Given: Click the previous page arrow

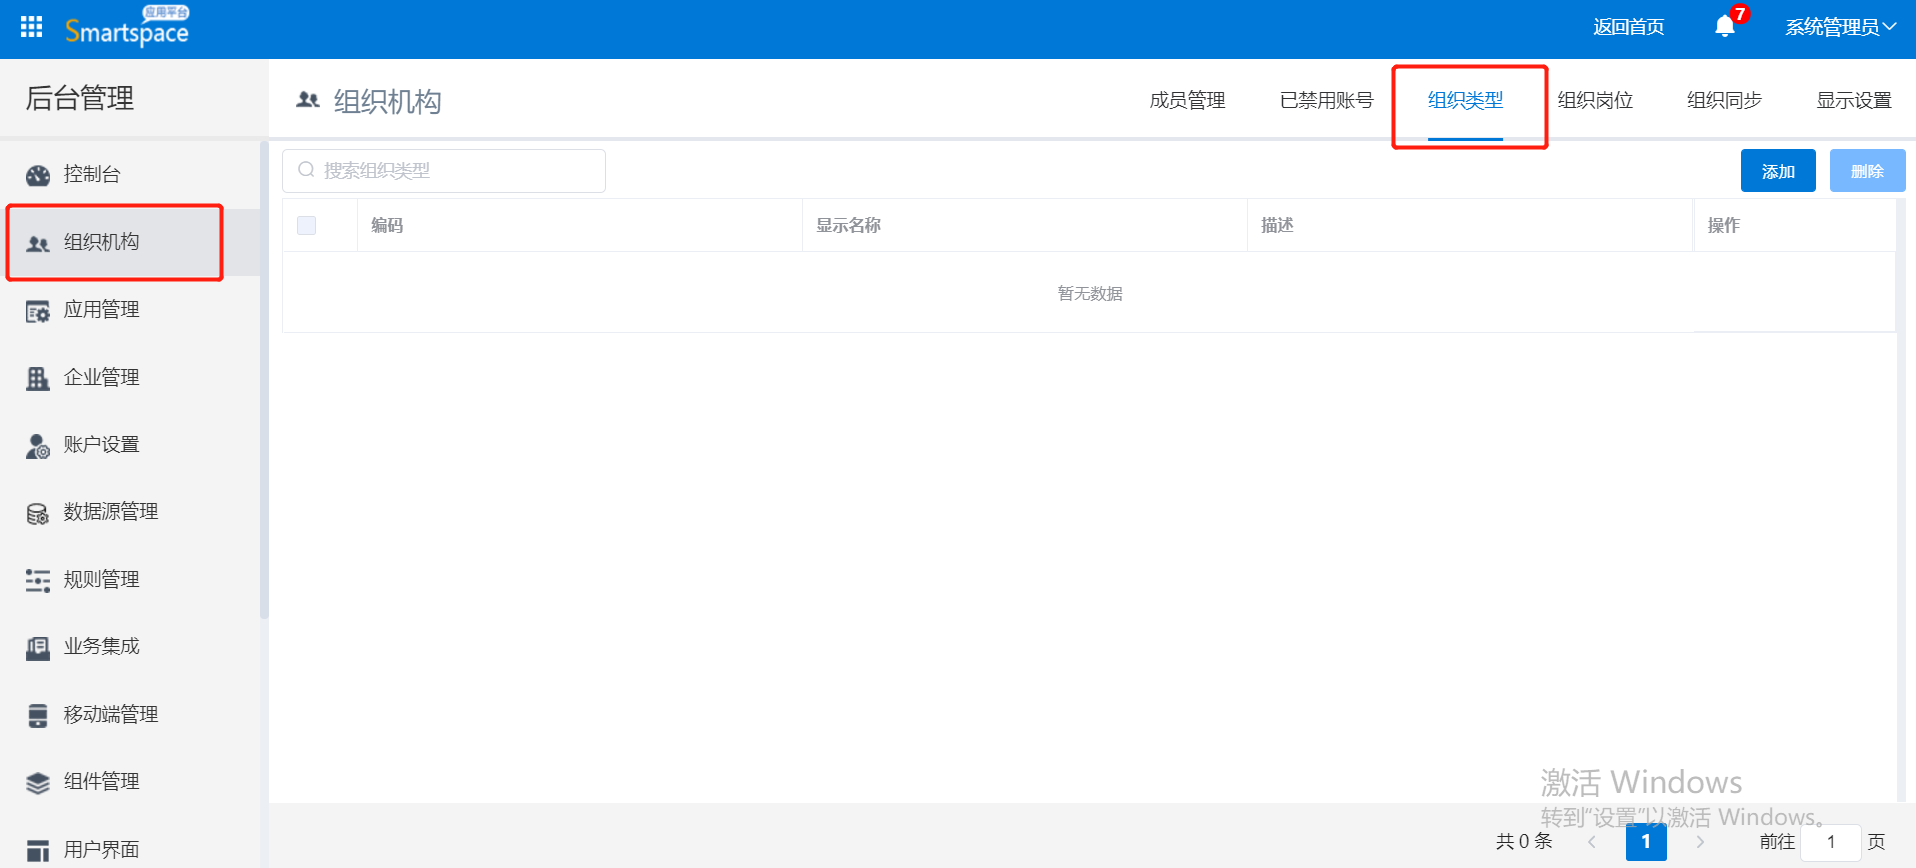Looking at the screenshot, I should (1592, 842).
